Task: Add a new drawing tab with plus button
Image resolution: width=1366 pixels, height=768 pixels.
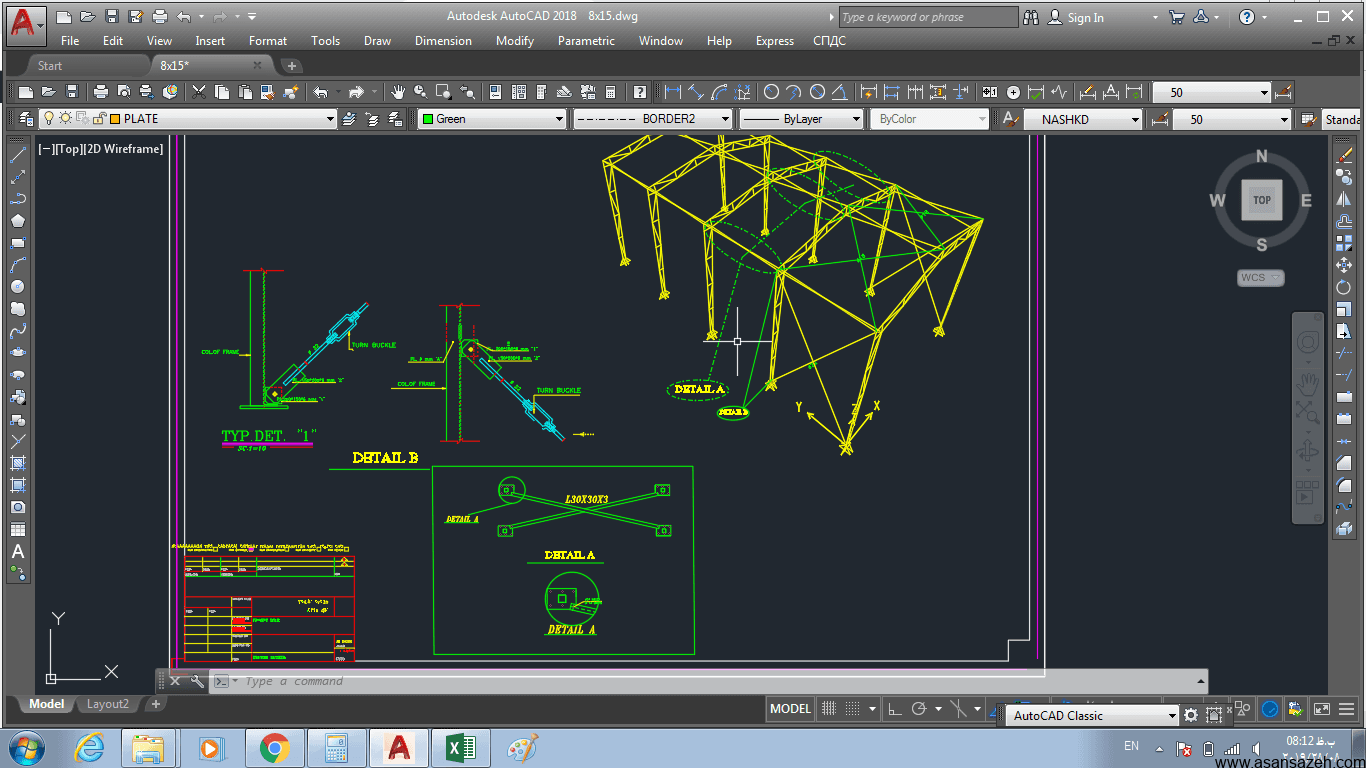Action: click(292, 66)
